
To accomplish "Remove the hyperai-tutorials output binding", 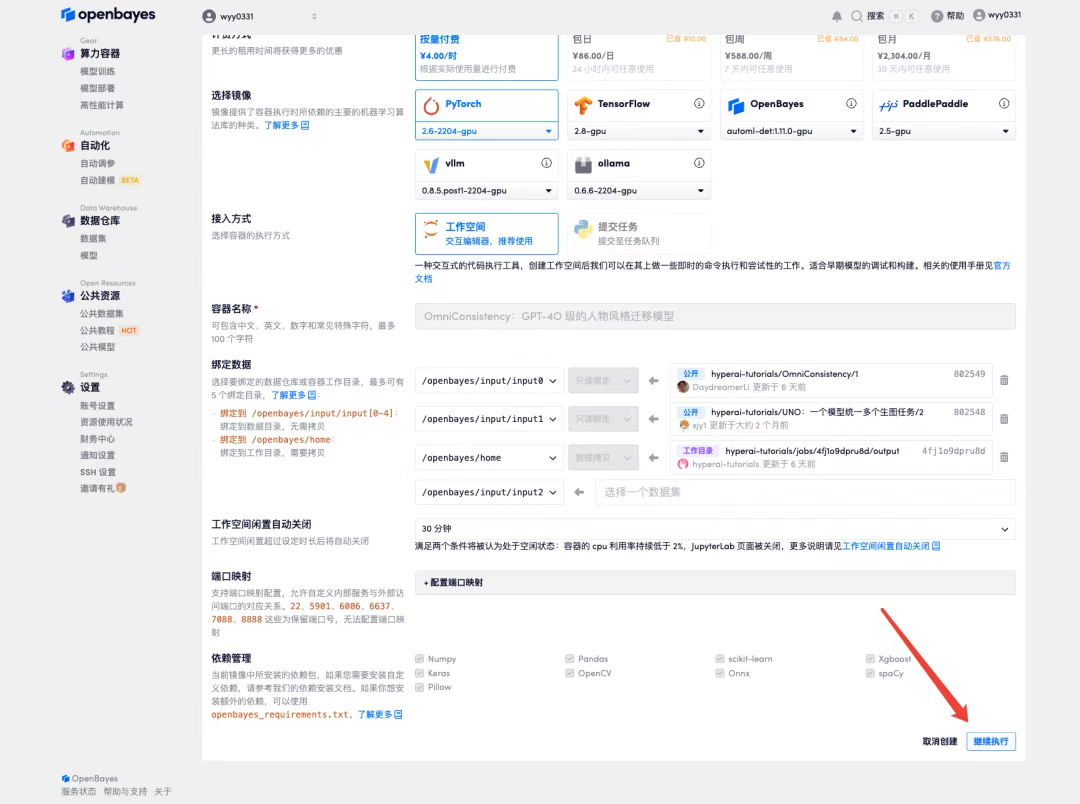I will pyautogui.click(x=1004, y=457).
